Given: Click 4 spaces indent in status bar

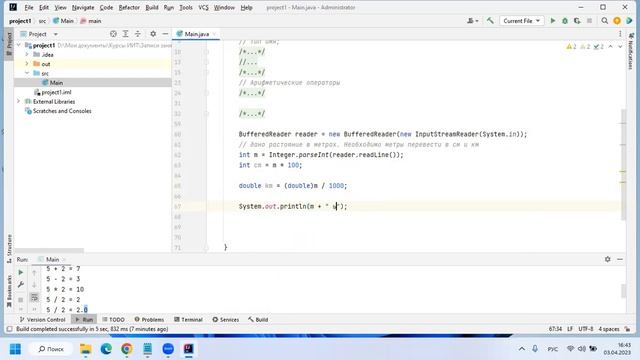Looking at the screenshot, I should point(609,329).
